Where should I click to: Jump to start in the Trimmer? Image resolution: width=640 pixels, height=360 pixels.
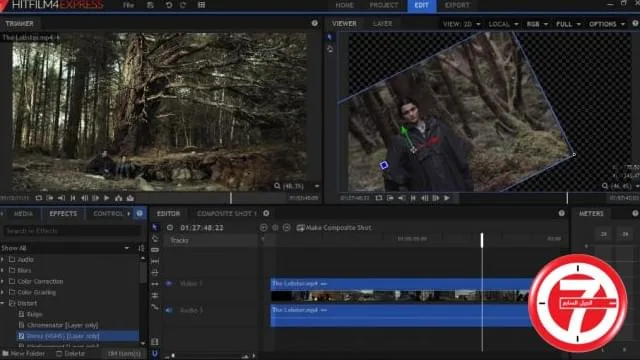point(73,198)
